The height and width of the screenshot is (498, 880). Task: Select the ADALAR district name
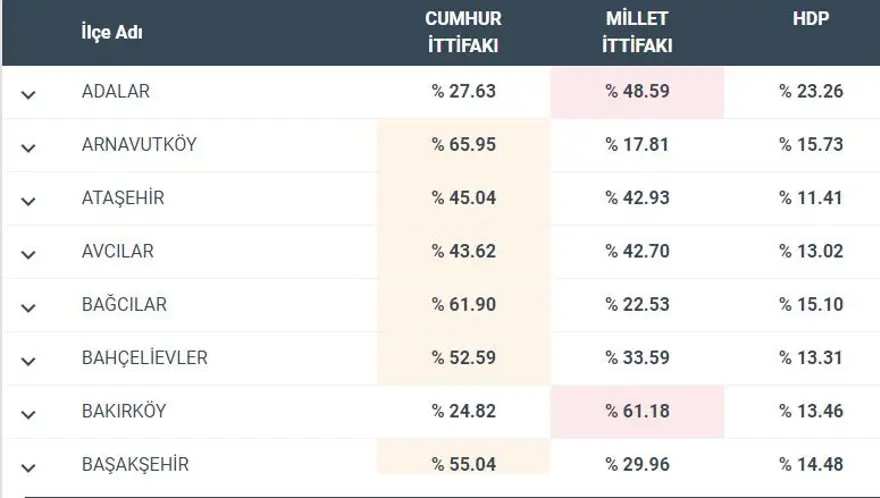coord(116,92)
